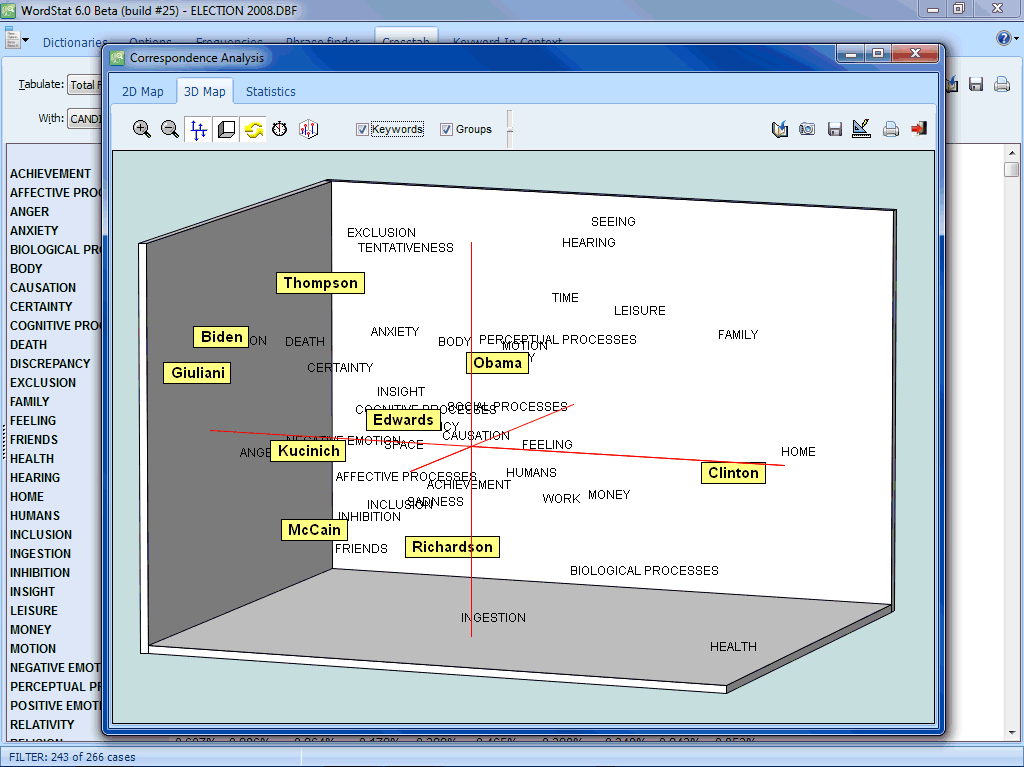Screen dimensions: 1024x767
Task: Toggle the Groups checkbox
Action: point(446,129)
